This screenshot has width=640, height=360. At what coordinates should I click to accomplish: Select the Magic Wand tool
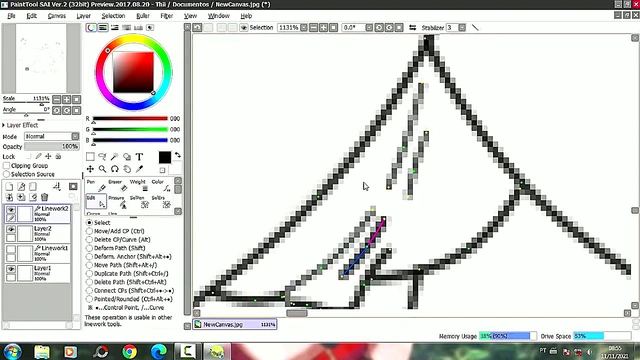tap(115, 157)
